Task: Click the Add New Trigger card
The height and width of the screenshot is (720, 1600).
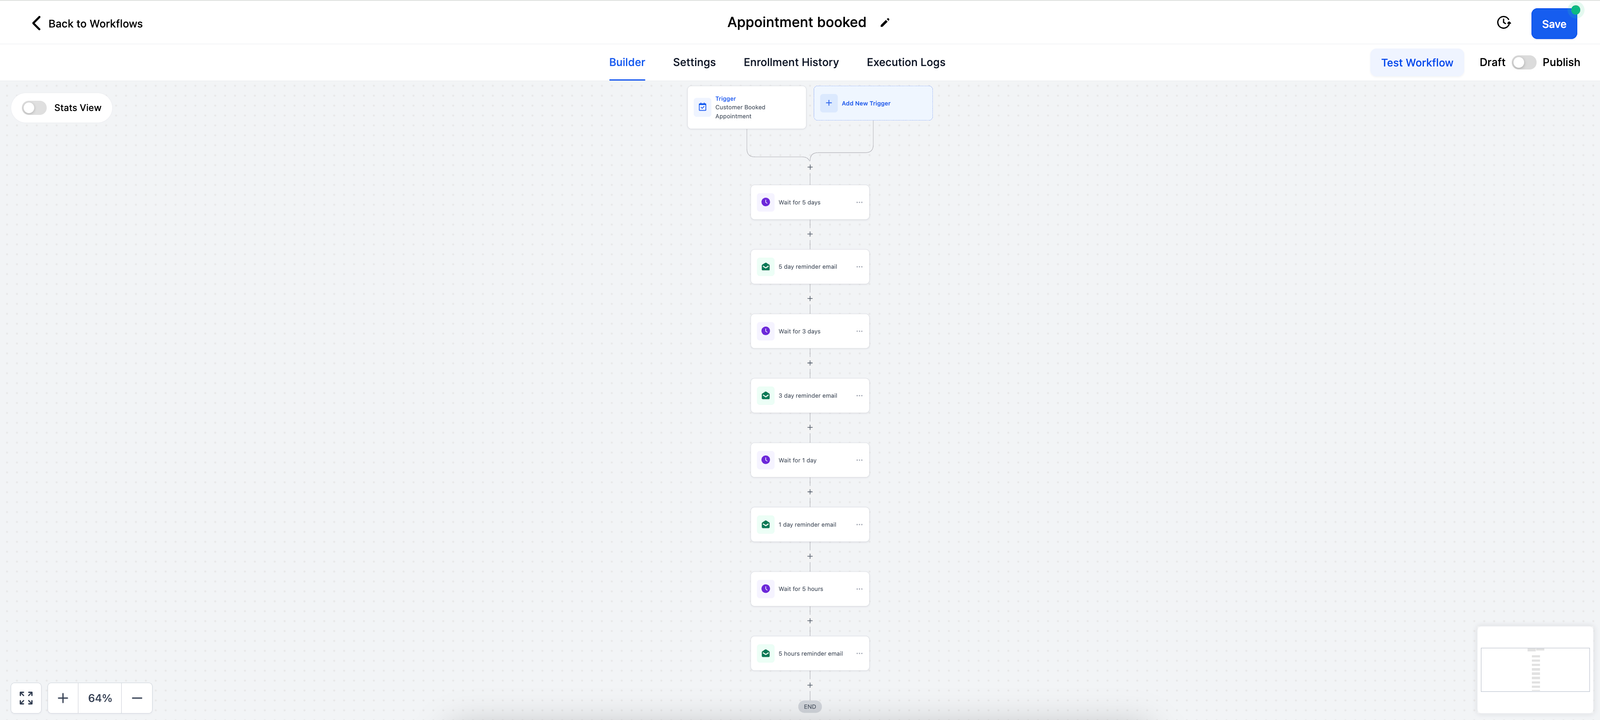Action: [x=873, y=103]
